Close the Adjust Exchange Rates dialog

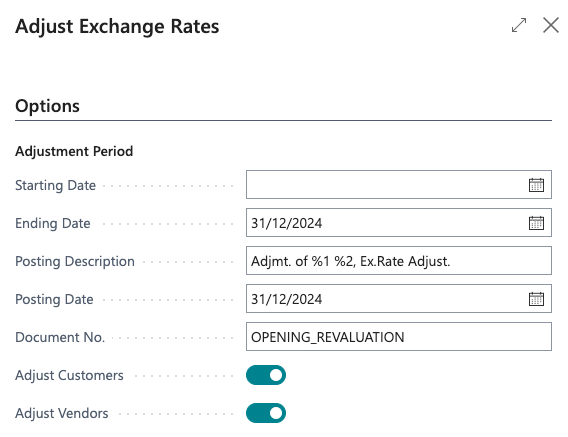[551, 25]
